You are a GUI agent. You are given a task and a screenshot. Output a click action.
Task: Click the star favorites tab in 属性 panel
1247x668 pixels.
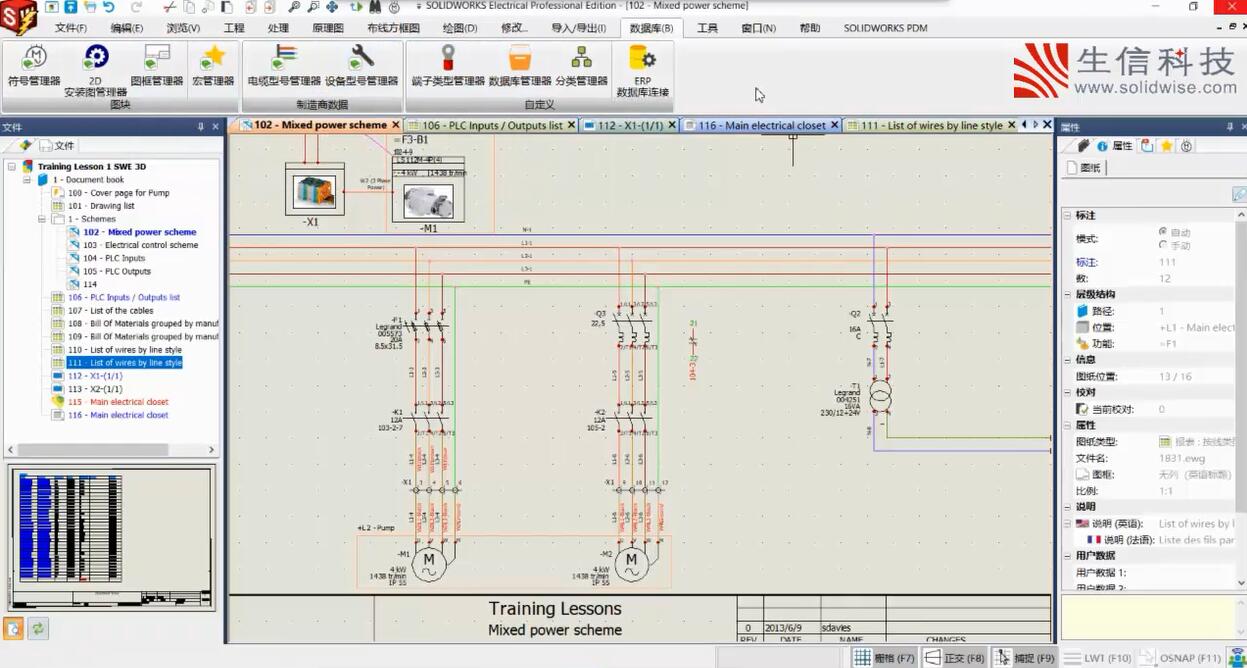click(1166, 146)
